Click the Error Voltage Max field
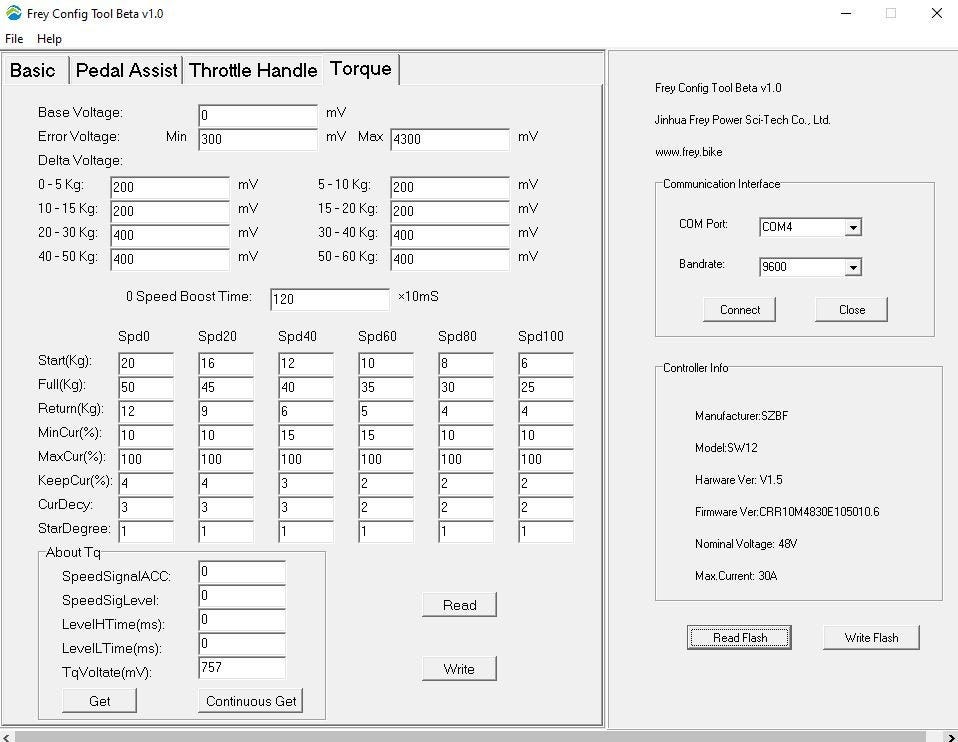The height and width of the screenshot is (742, 958). pos(450,139)
